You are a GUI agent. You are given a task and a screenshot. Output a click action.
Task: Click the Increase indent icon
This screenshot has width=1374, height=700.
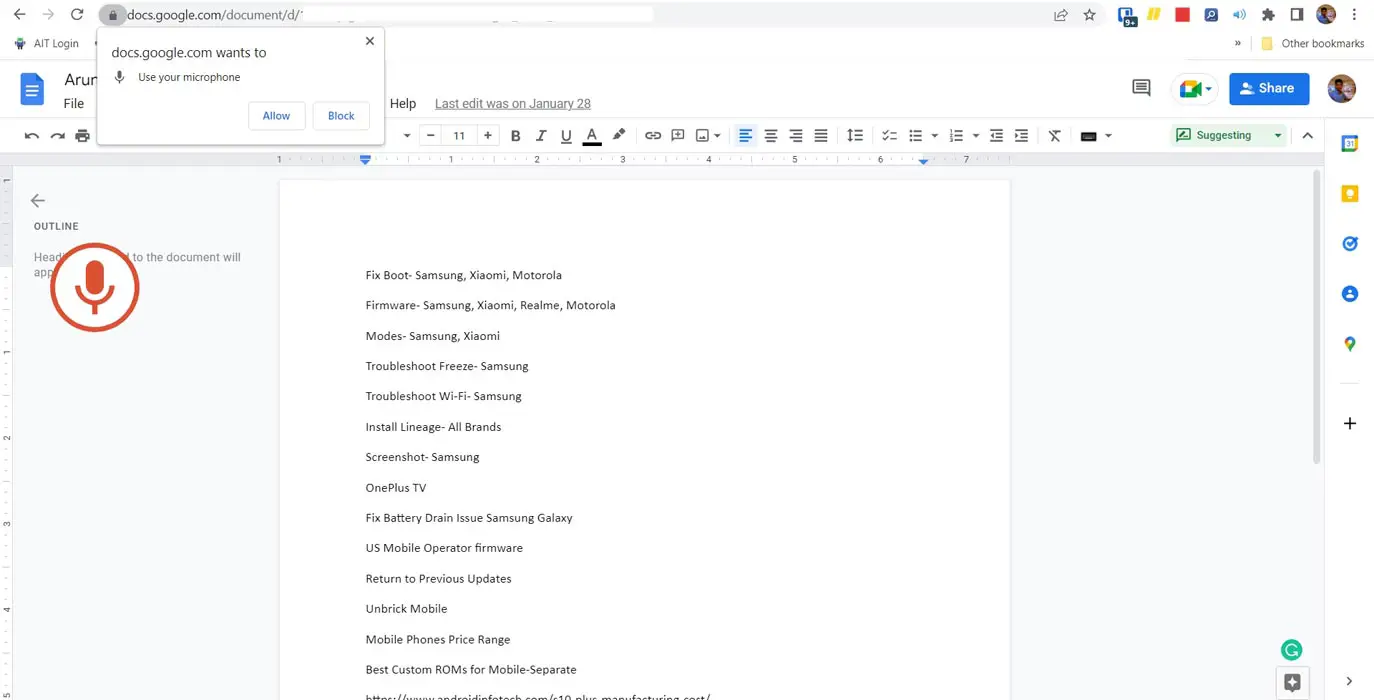coord(1021,136)
